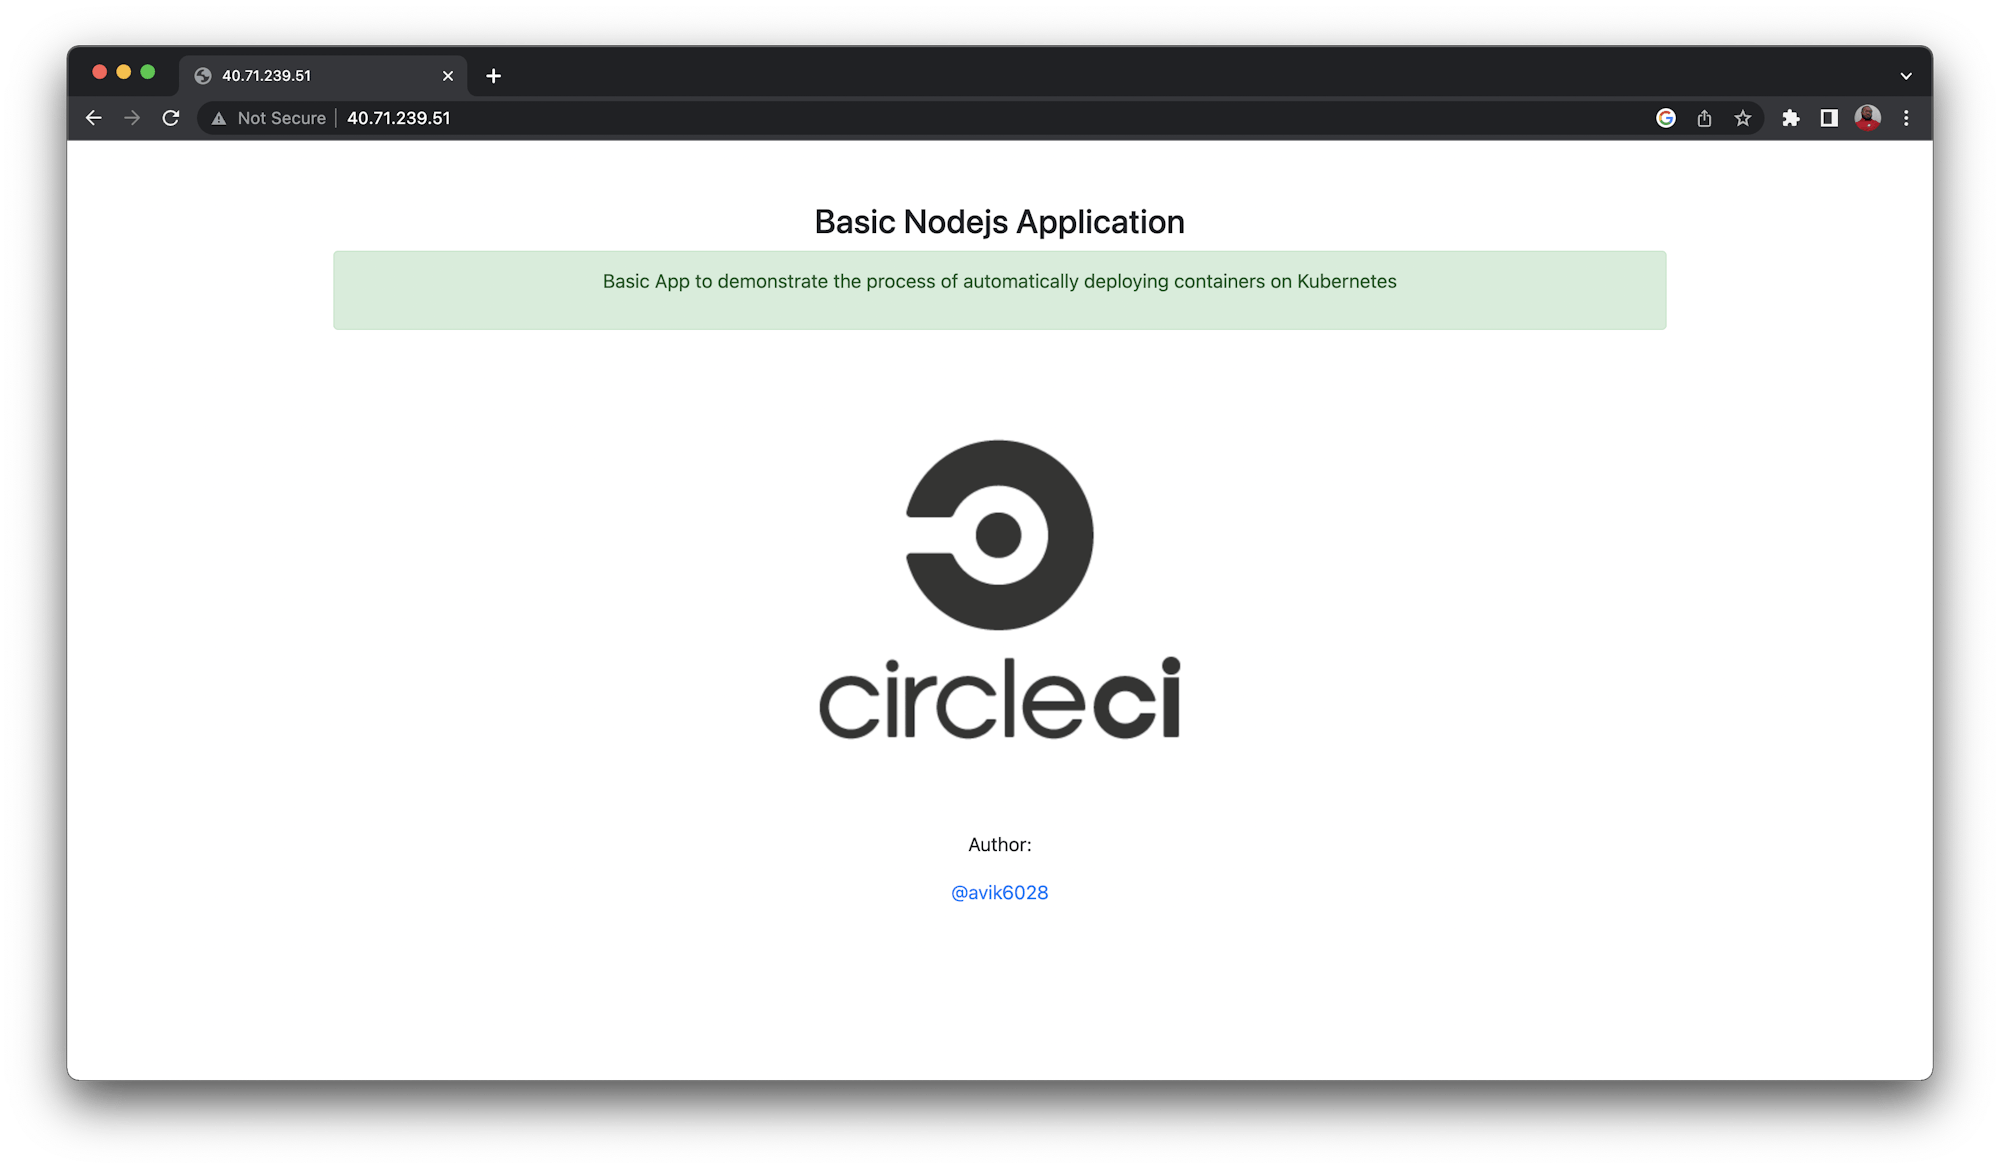
Task: Open Chrome three-dot menu
Action: (x=1906, y=118)
